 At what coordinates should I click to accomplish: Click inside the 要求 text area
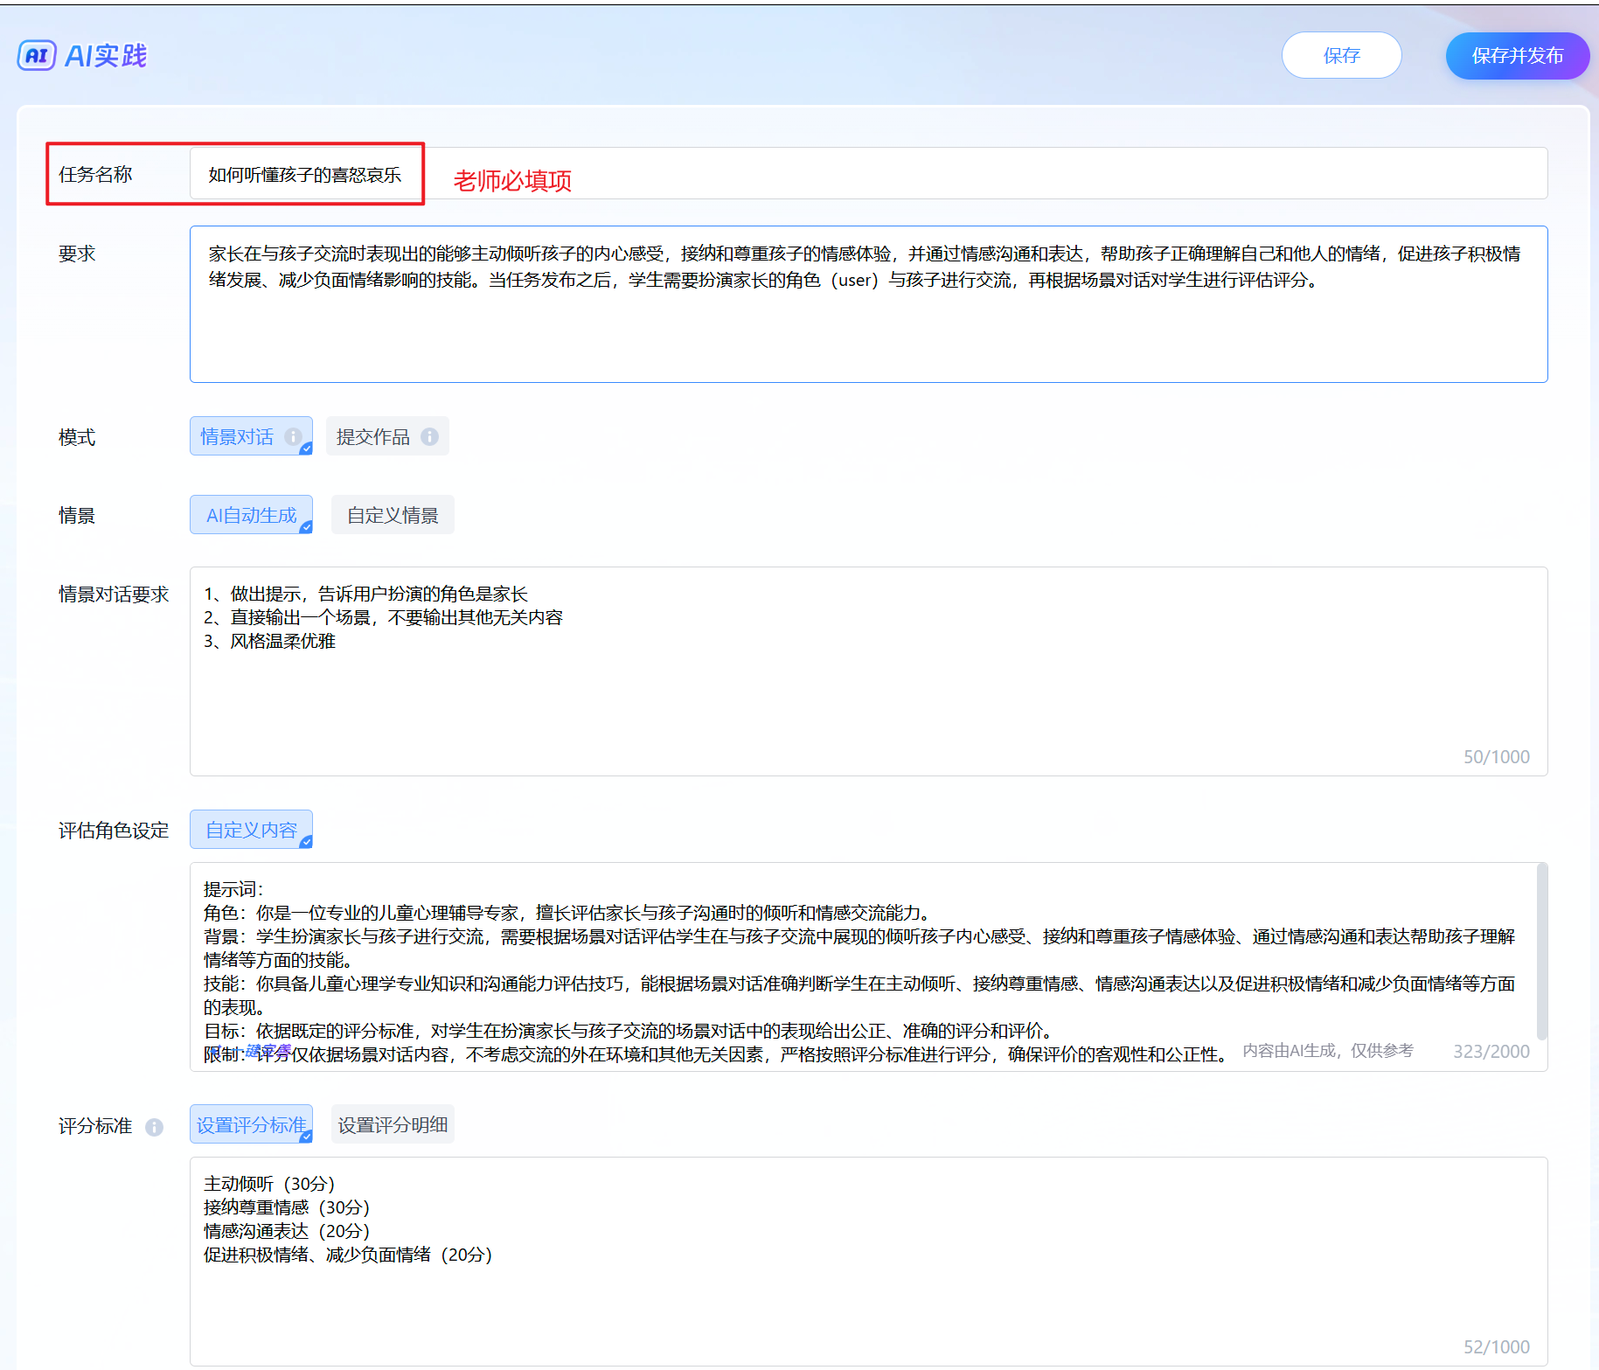(x=868, y=330)
